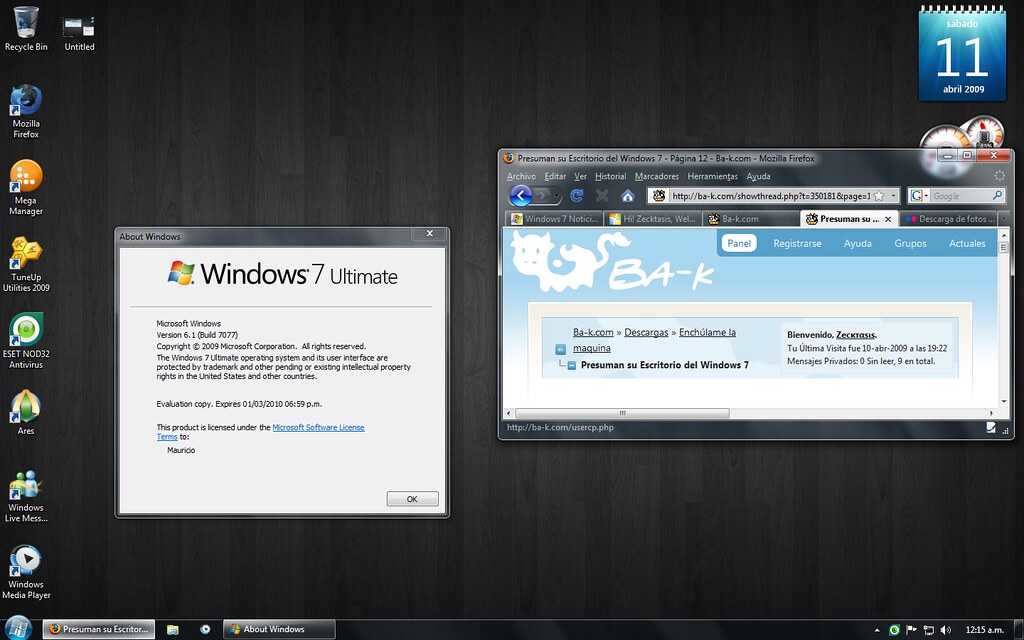The image size is (1024, 640).
Task: Click the page status icon in Firefox status bar
Action: click(x=991, y=427)
